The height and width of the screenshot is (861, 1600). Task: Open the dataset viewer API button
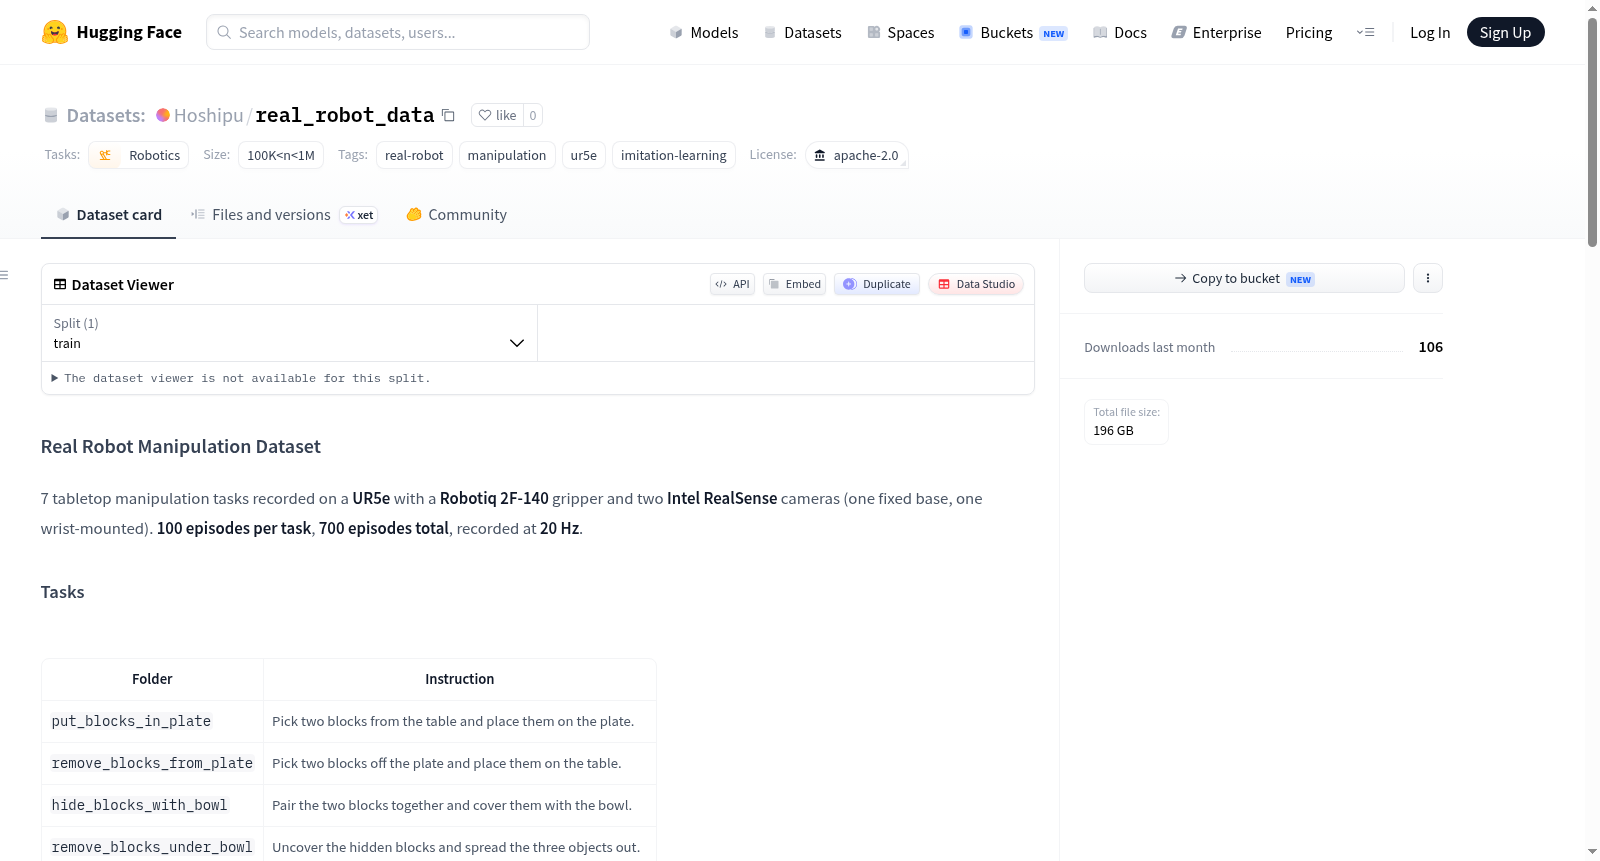[732, 284]
